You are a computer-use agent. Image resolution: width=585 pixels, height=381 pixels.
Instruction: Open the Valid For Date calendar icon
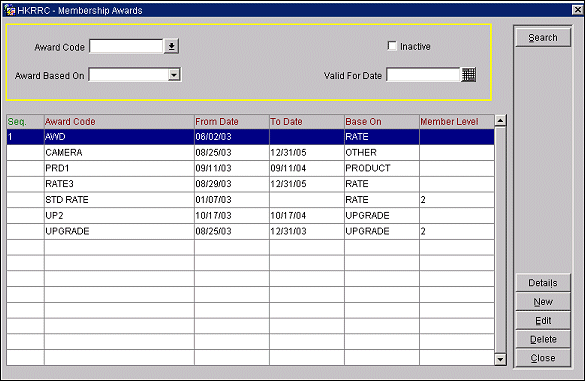pyautogui.click(x=469, y=75)
